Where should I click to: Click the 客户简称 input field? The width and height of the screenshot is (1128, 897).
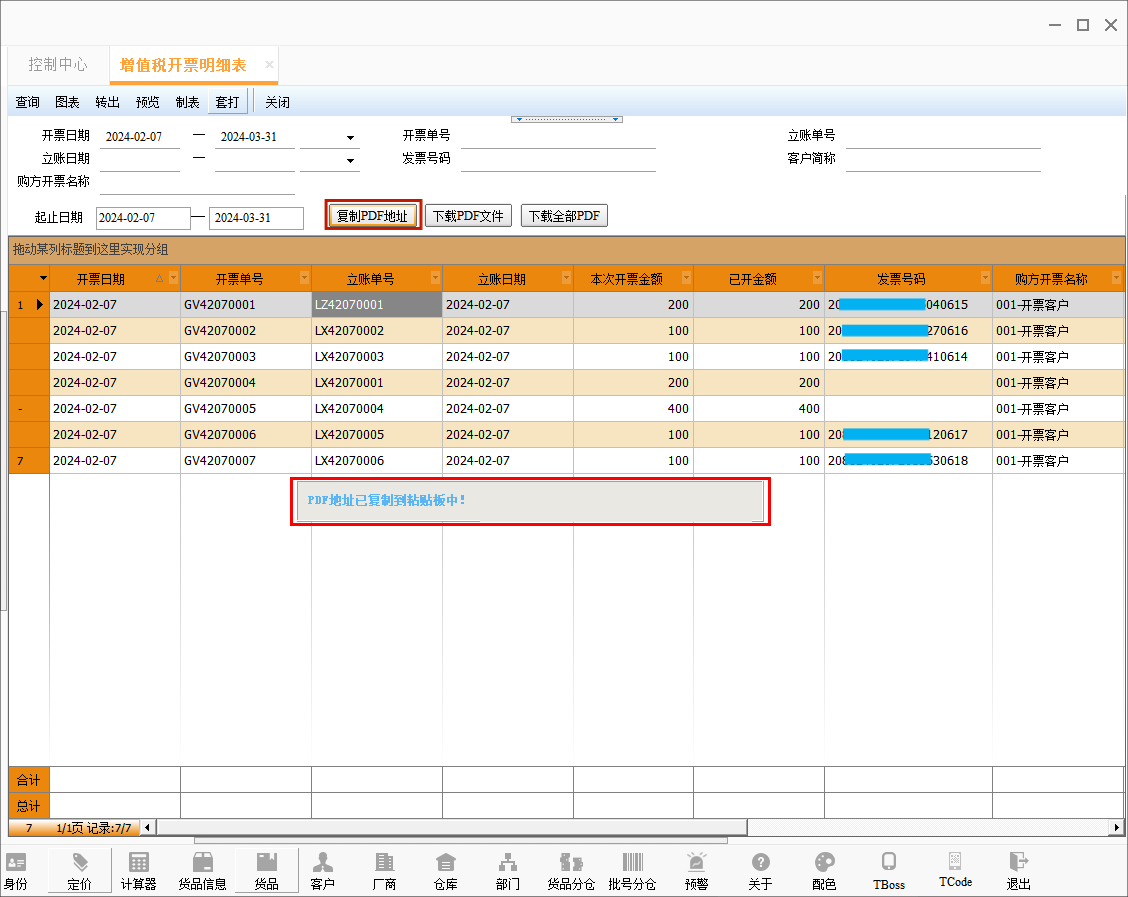coord(943,160)
